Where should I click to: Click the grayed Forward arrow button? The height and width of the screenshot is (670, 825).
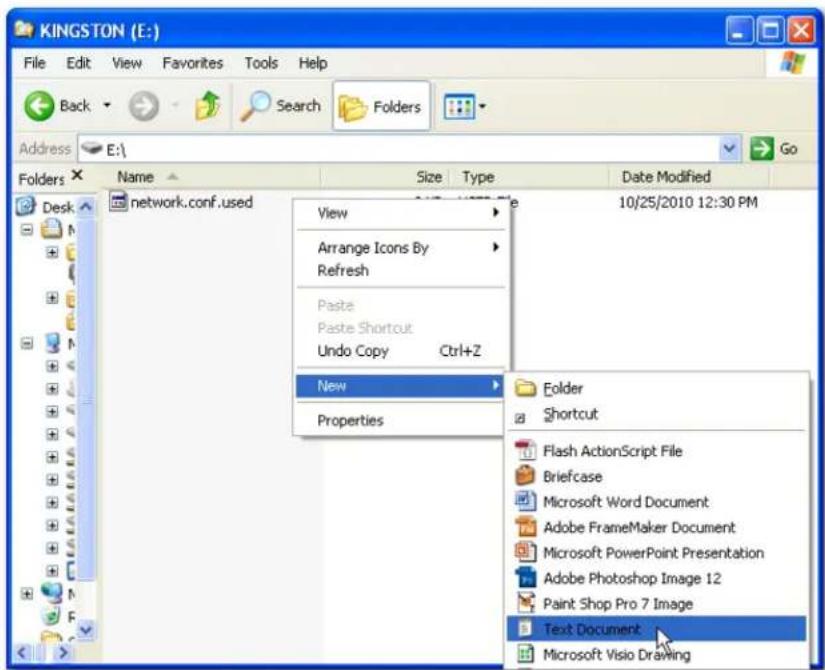pos(144,106)
